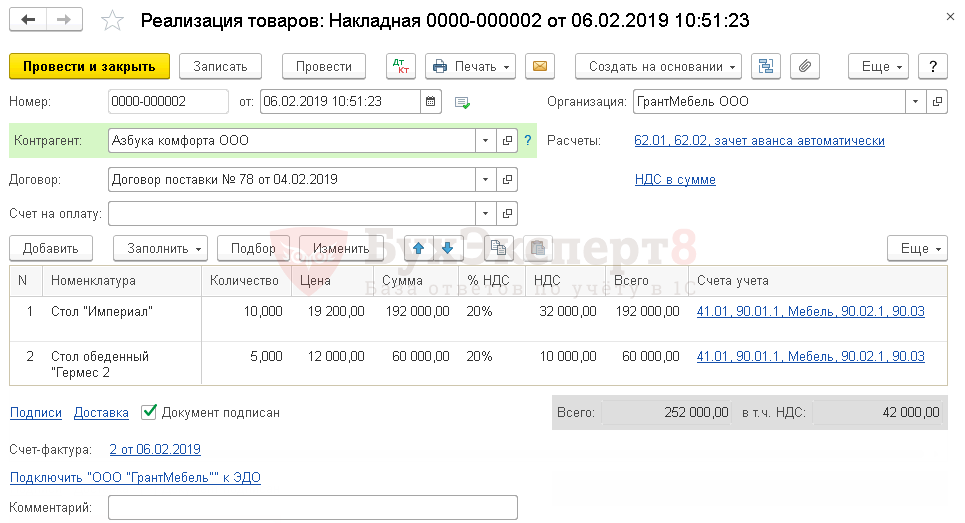Viewport: 965px width, 523px height.
Task: Click price cell 12 000,00
Action: click(332, 364)
